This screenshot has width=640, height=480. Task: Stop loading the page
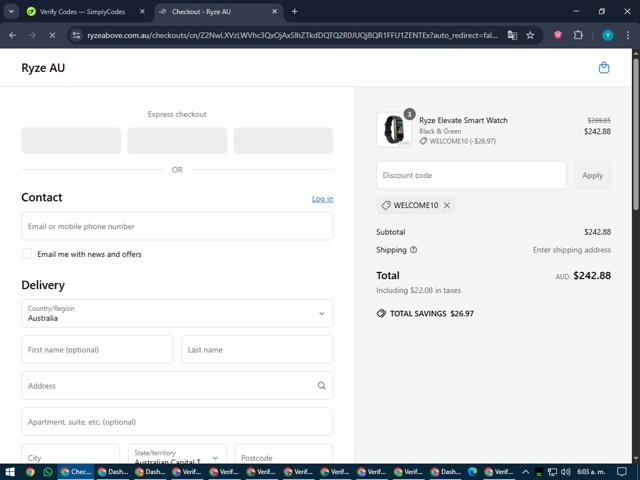[x=52, y=36]
